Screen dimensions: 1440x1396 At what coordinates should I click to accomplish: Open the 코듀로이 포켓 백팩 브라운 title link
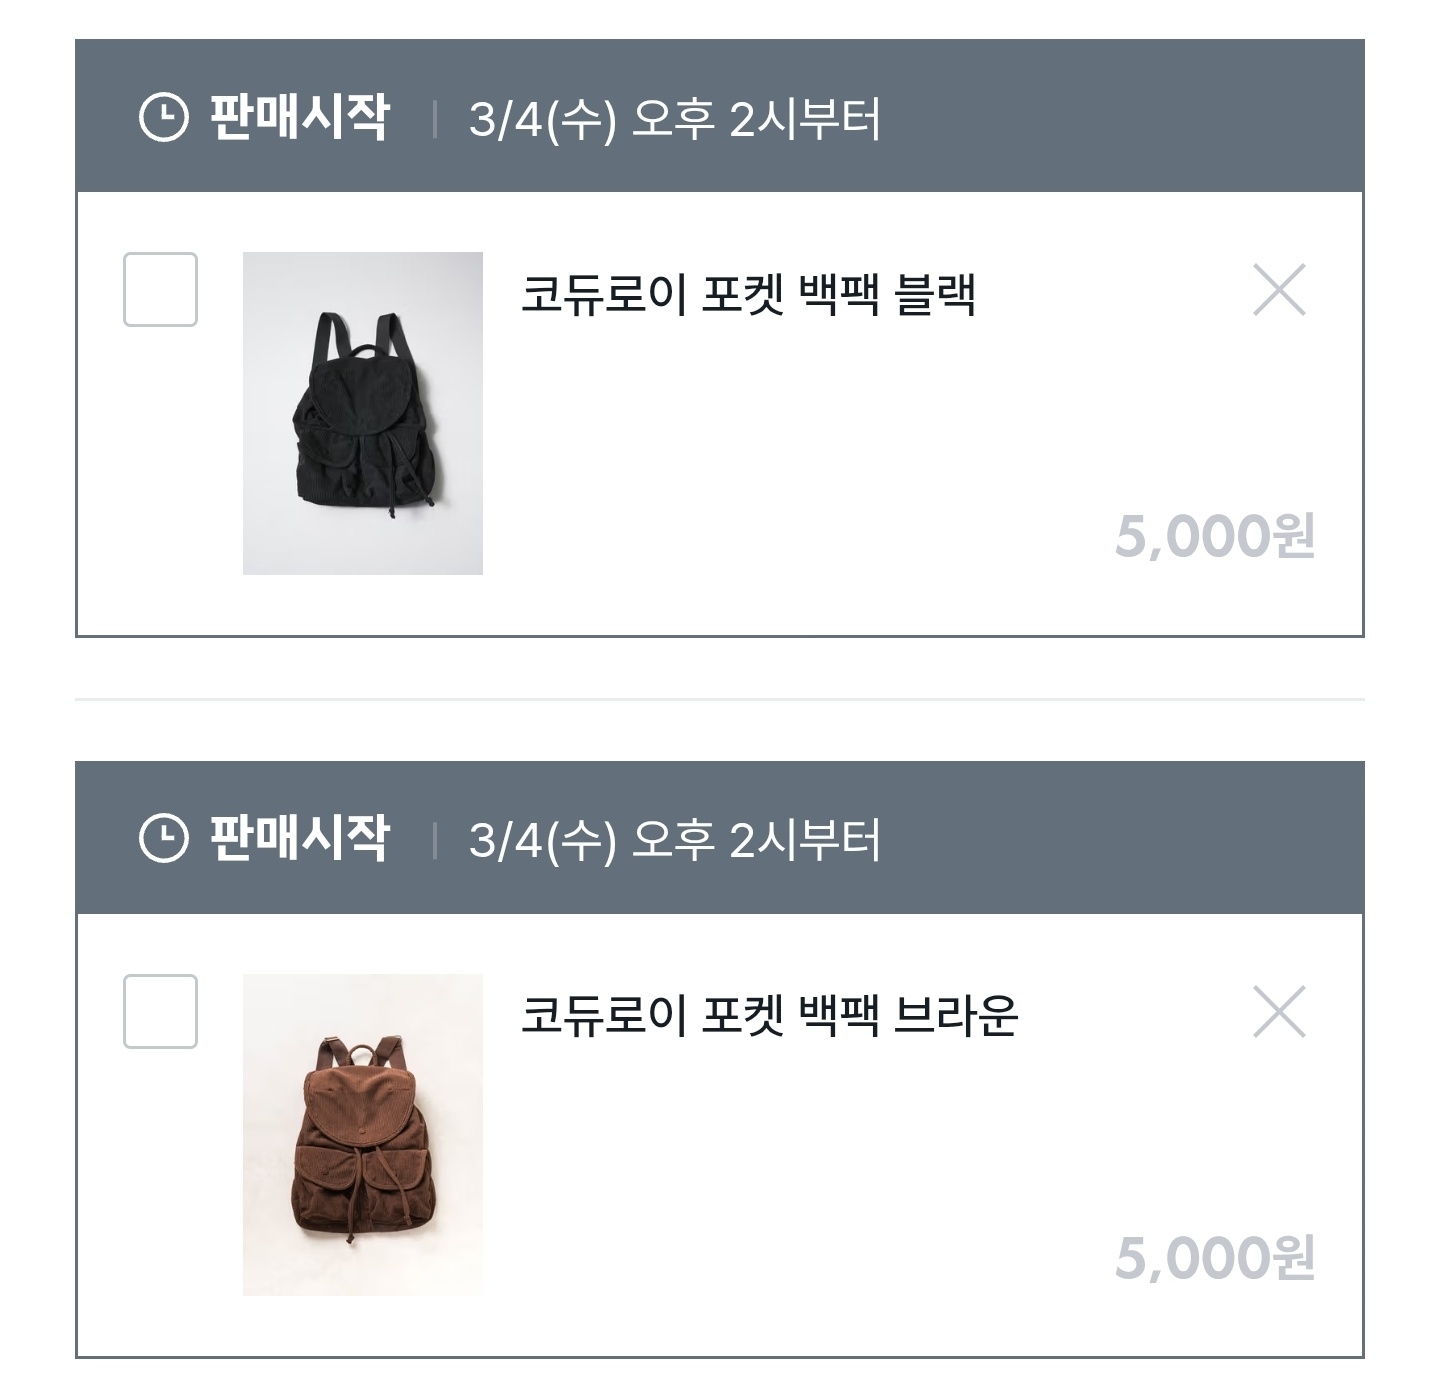[x=769, y=1015]
